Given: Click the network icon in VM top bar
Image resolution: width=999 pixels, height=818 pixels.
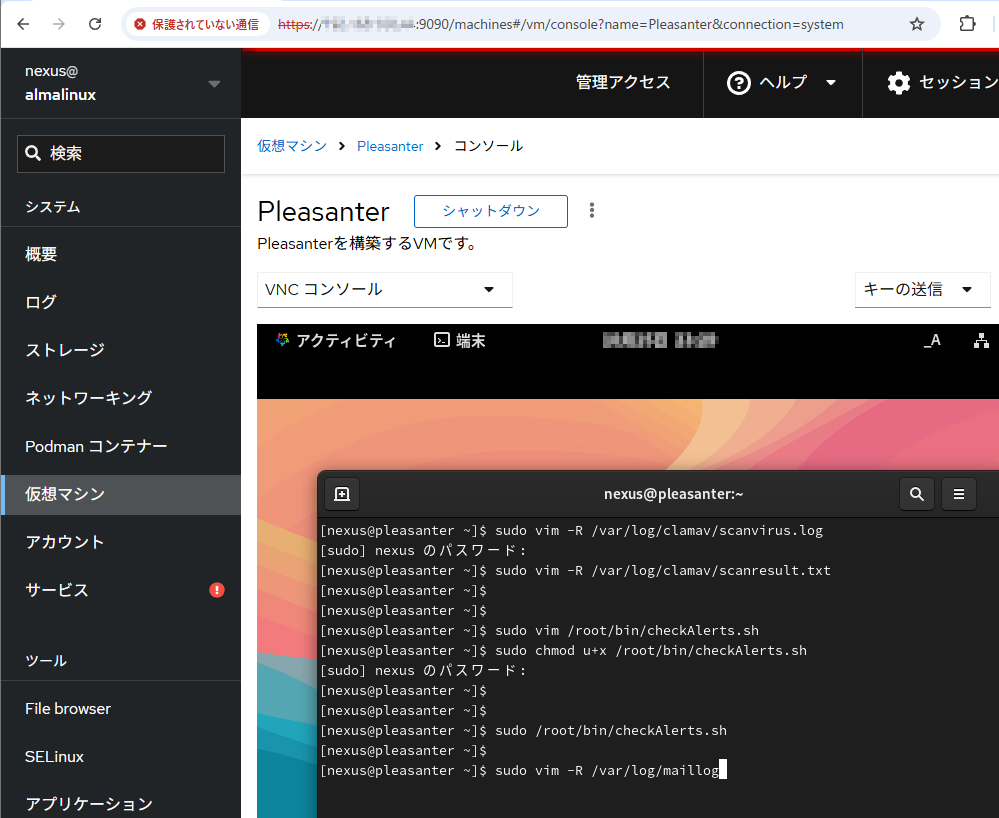Looking at the screenshot, I should click(x=981, y=341).
